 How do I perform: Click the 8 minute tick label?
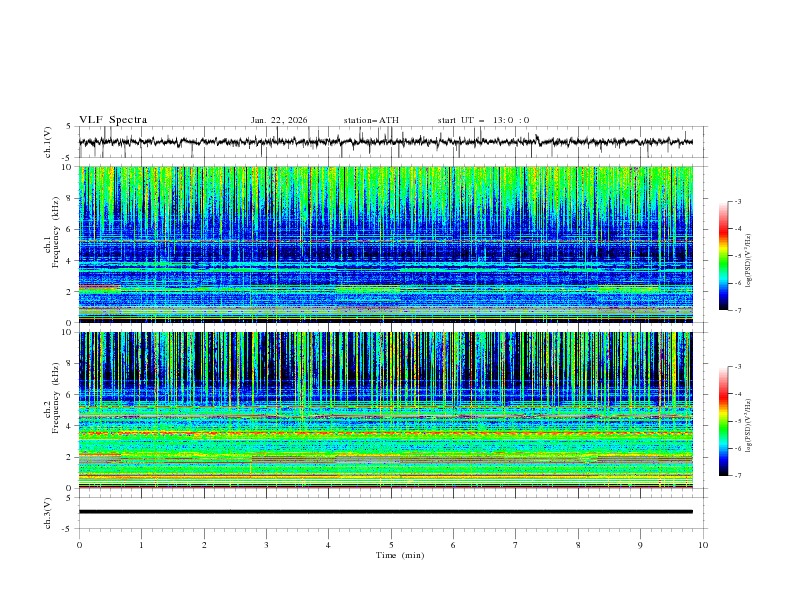(578, 544)
